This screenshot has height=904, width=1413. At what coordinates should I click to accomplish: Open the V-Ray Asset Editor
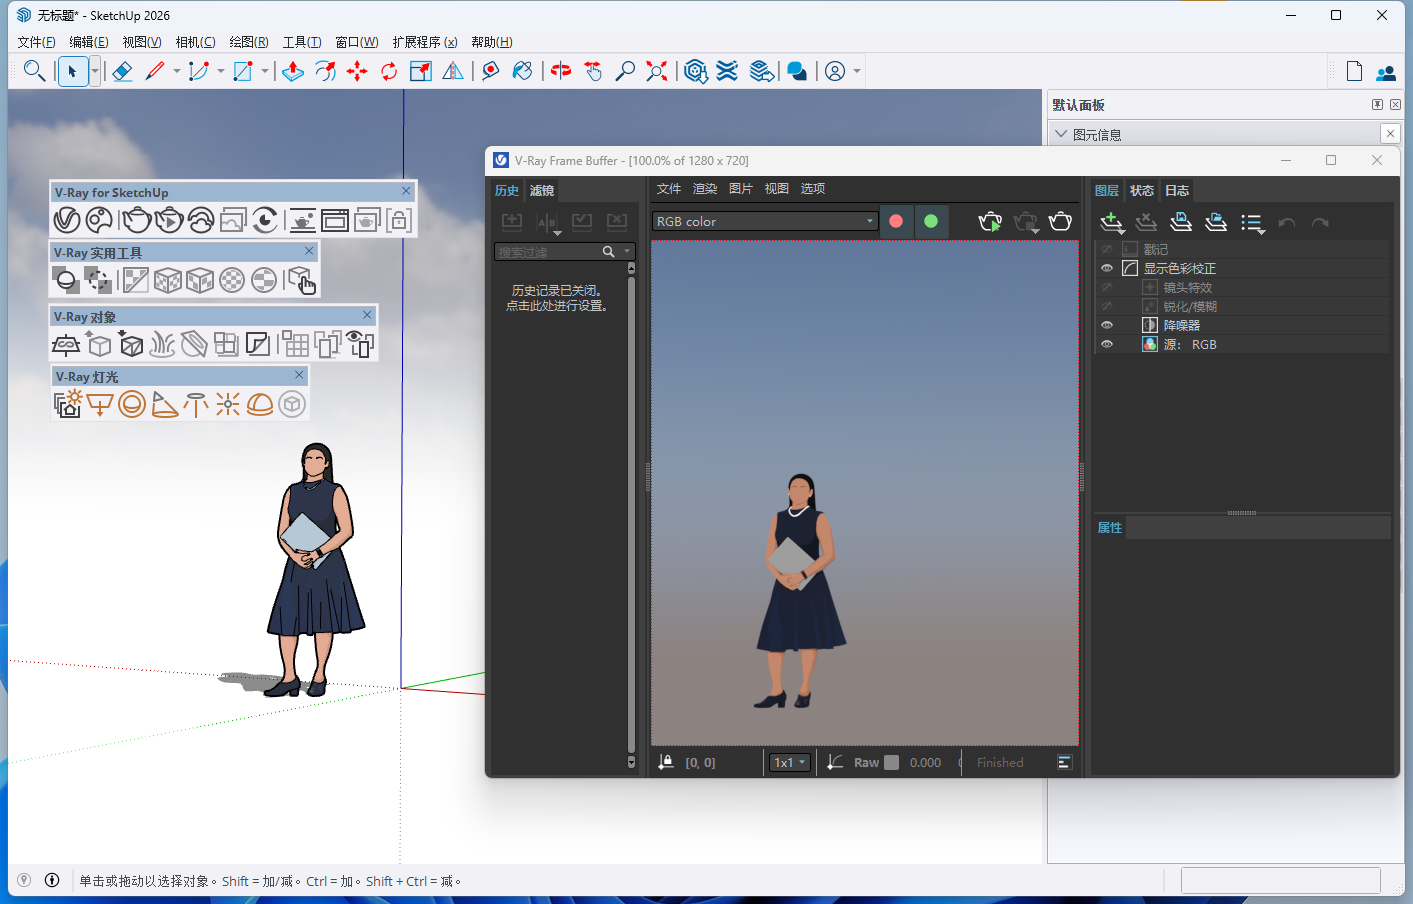[x=67, y=220]
